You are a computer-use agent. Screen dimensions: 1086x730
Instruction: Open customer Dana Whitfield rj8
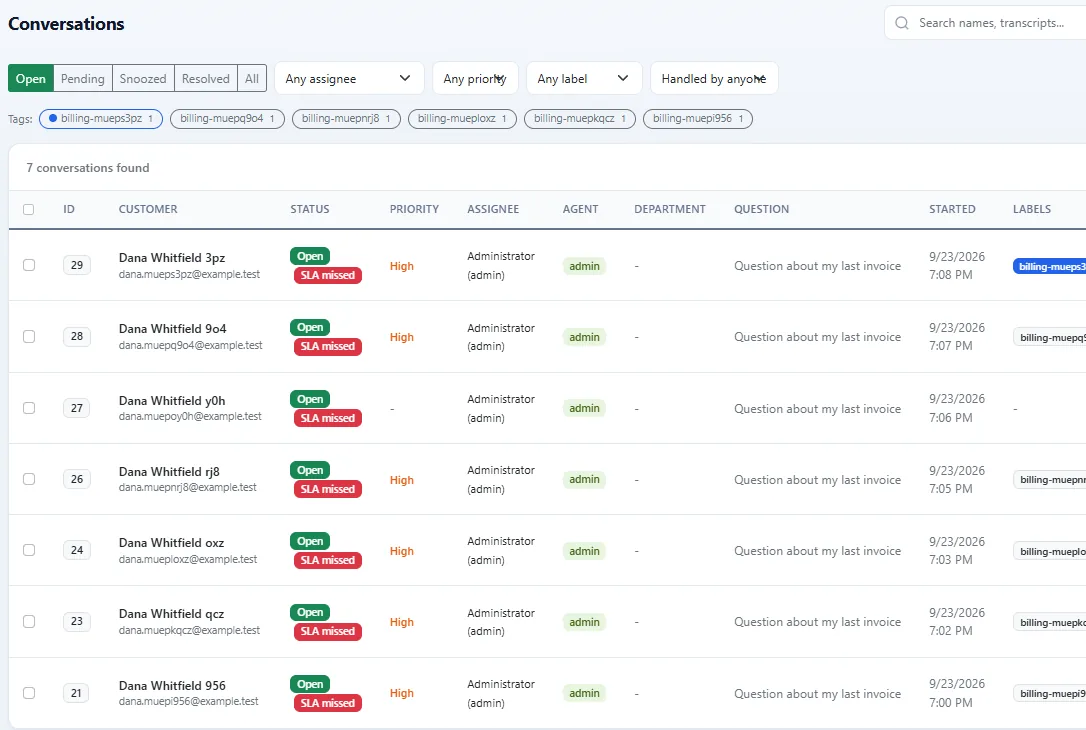169,472
